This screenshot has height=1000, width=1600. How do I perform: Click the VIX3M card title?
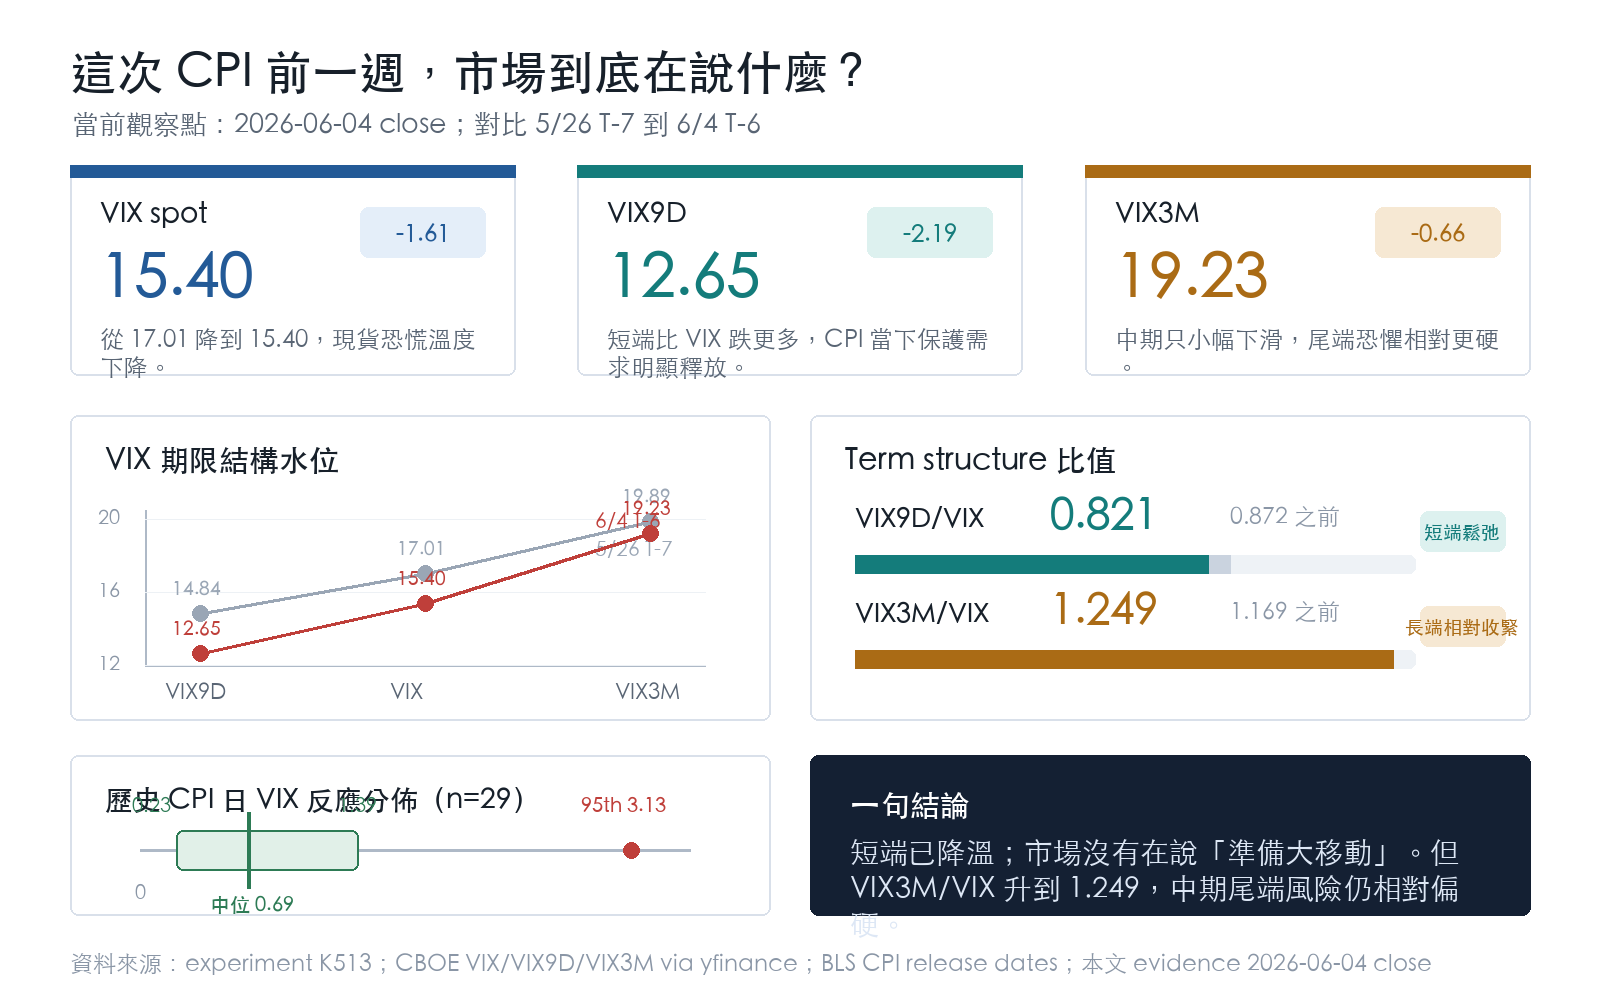tap(1157, 213)
